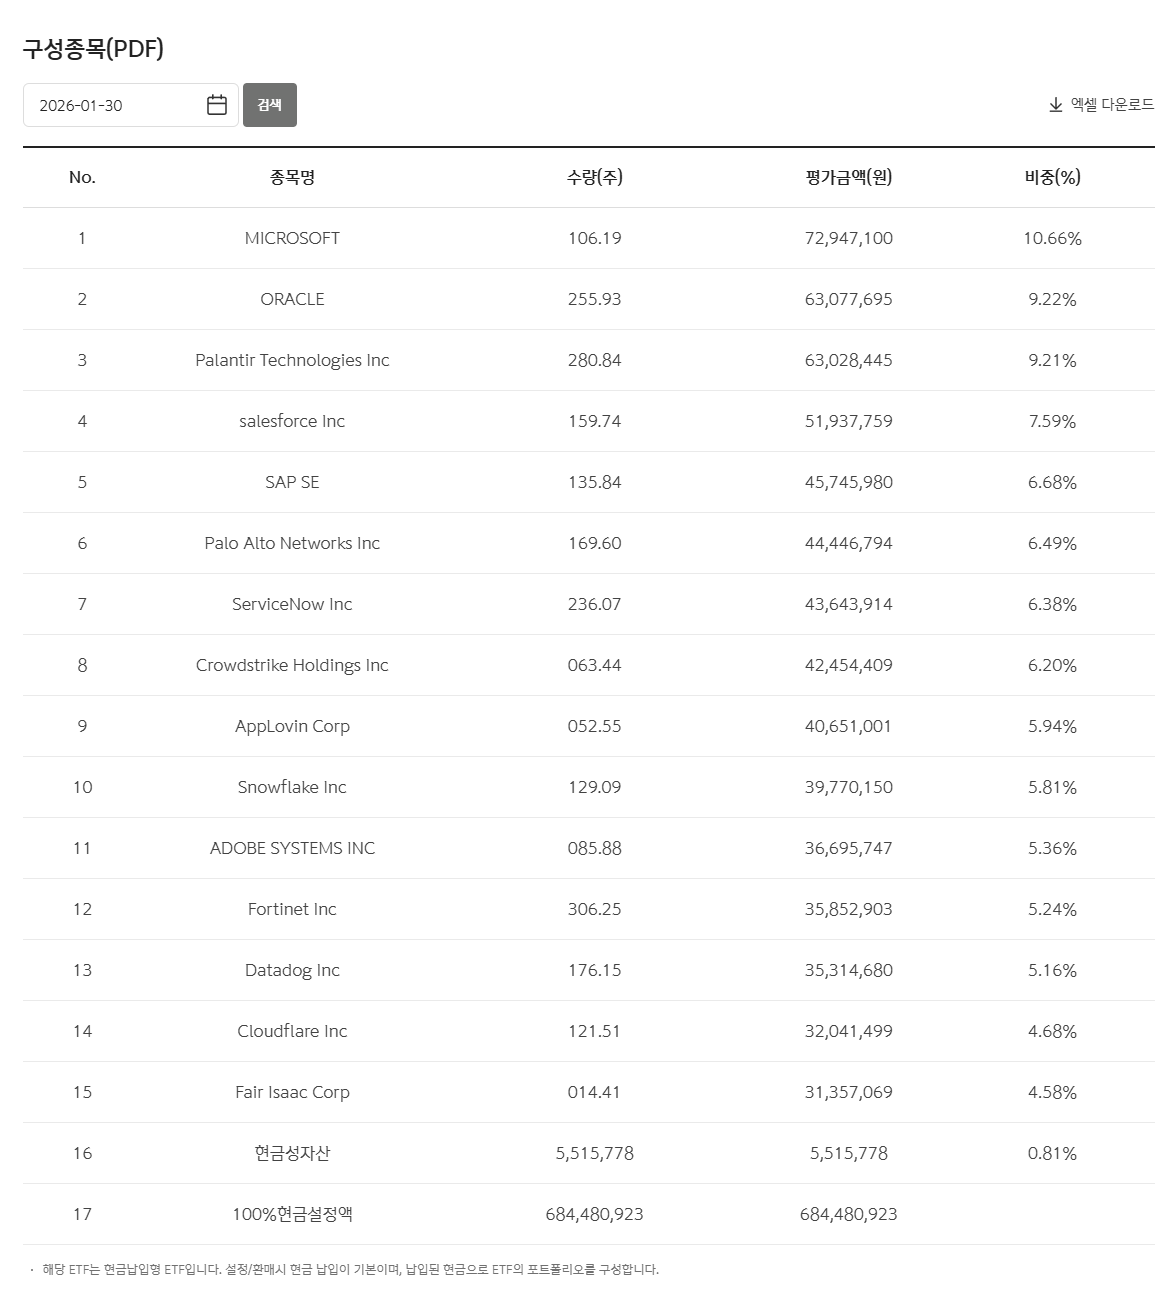The width and height of the screenshot is (1171, 1297).
Task: Select the AppLovin Corp entry
Action: pos(292,726)
